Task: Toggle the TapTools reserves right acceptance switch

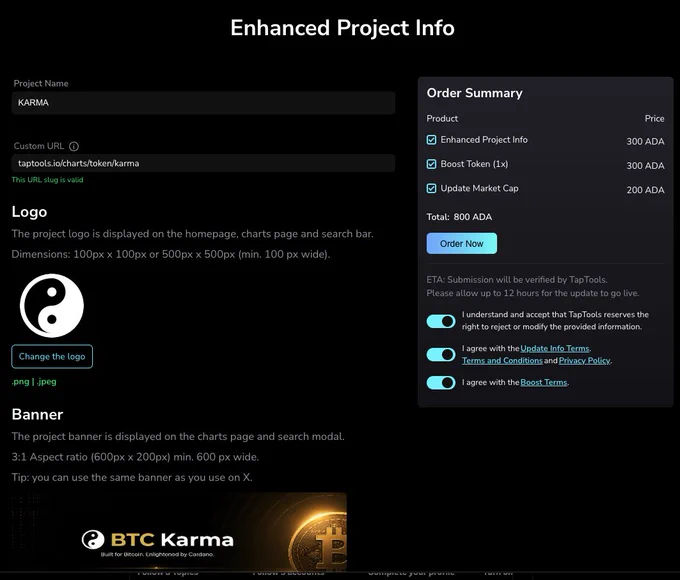Action: [441, 321]
